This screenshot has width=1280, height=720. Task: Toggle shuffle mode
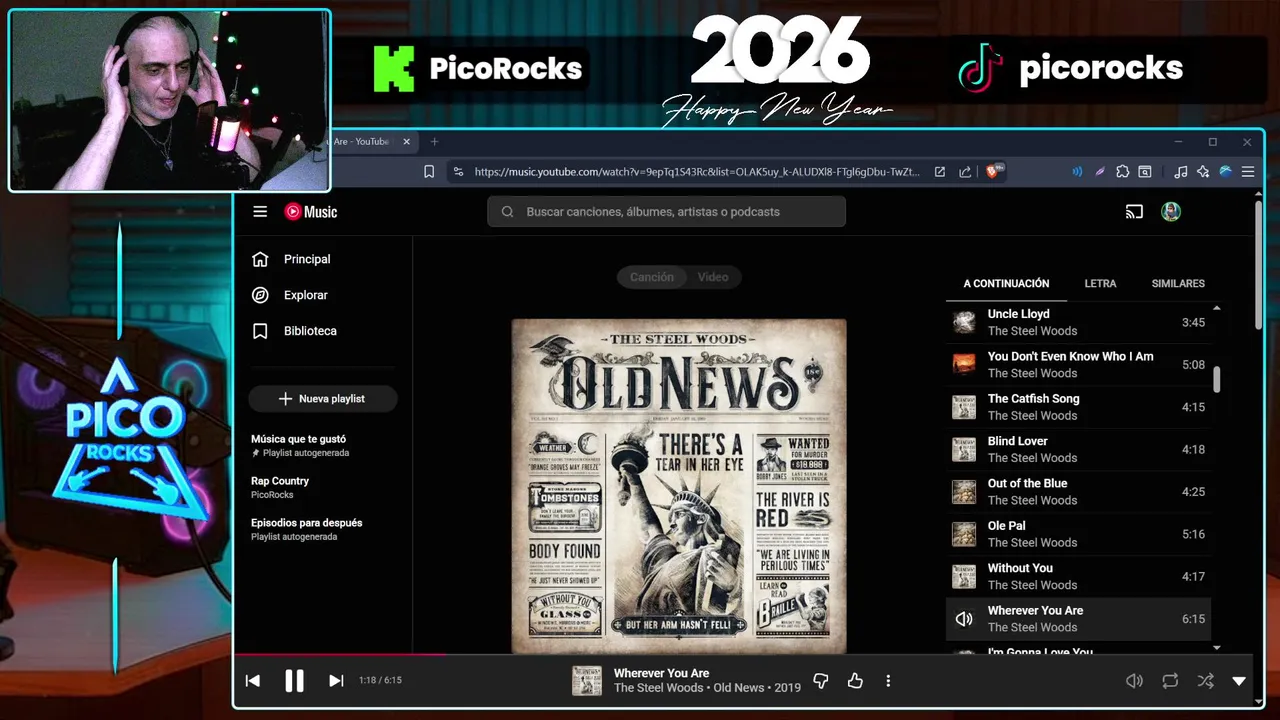coord(1205,681)
